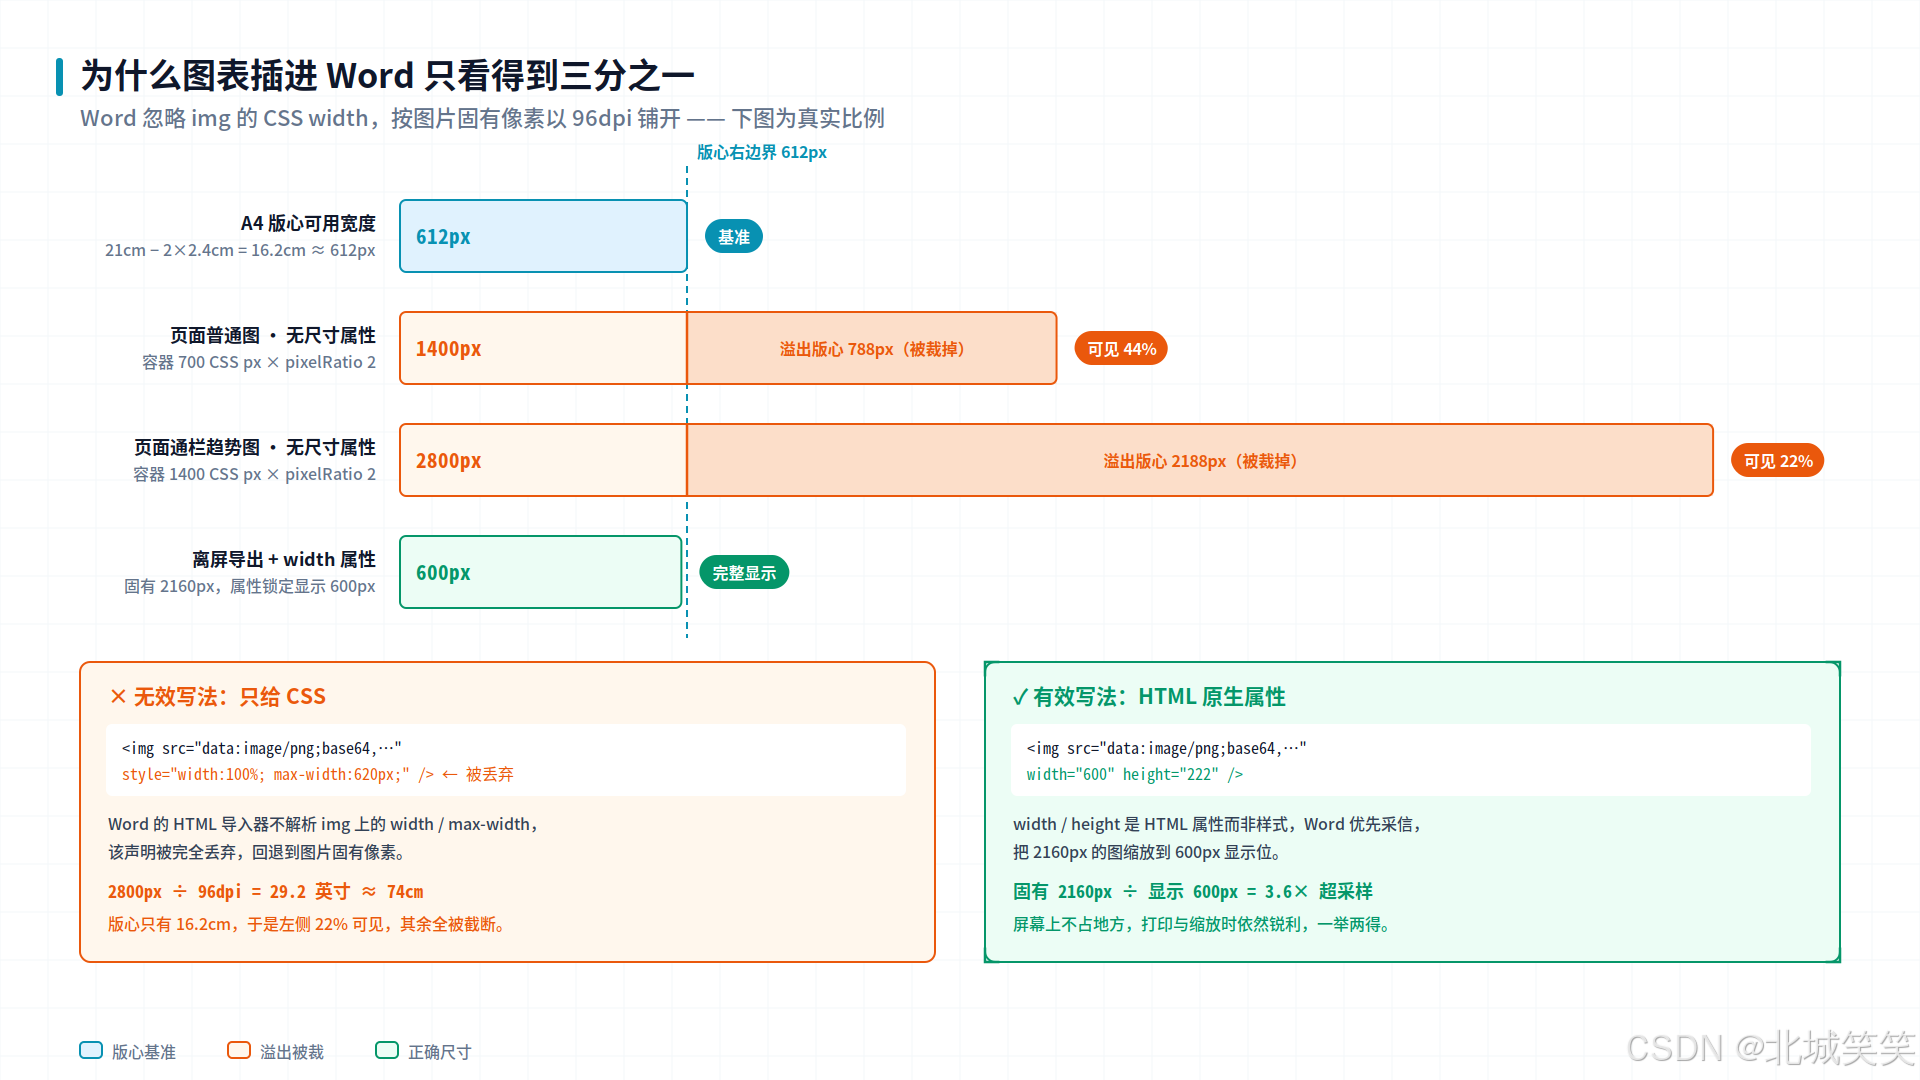Click the 离屏导出 + width 属性 label
This screenshot has height=1080, width=1920.
point(284,559)
